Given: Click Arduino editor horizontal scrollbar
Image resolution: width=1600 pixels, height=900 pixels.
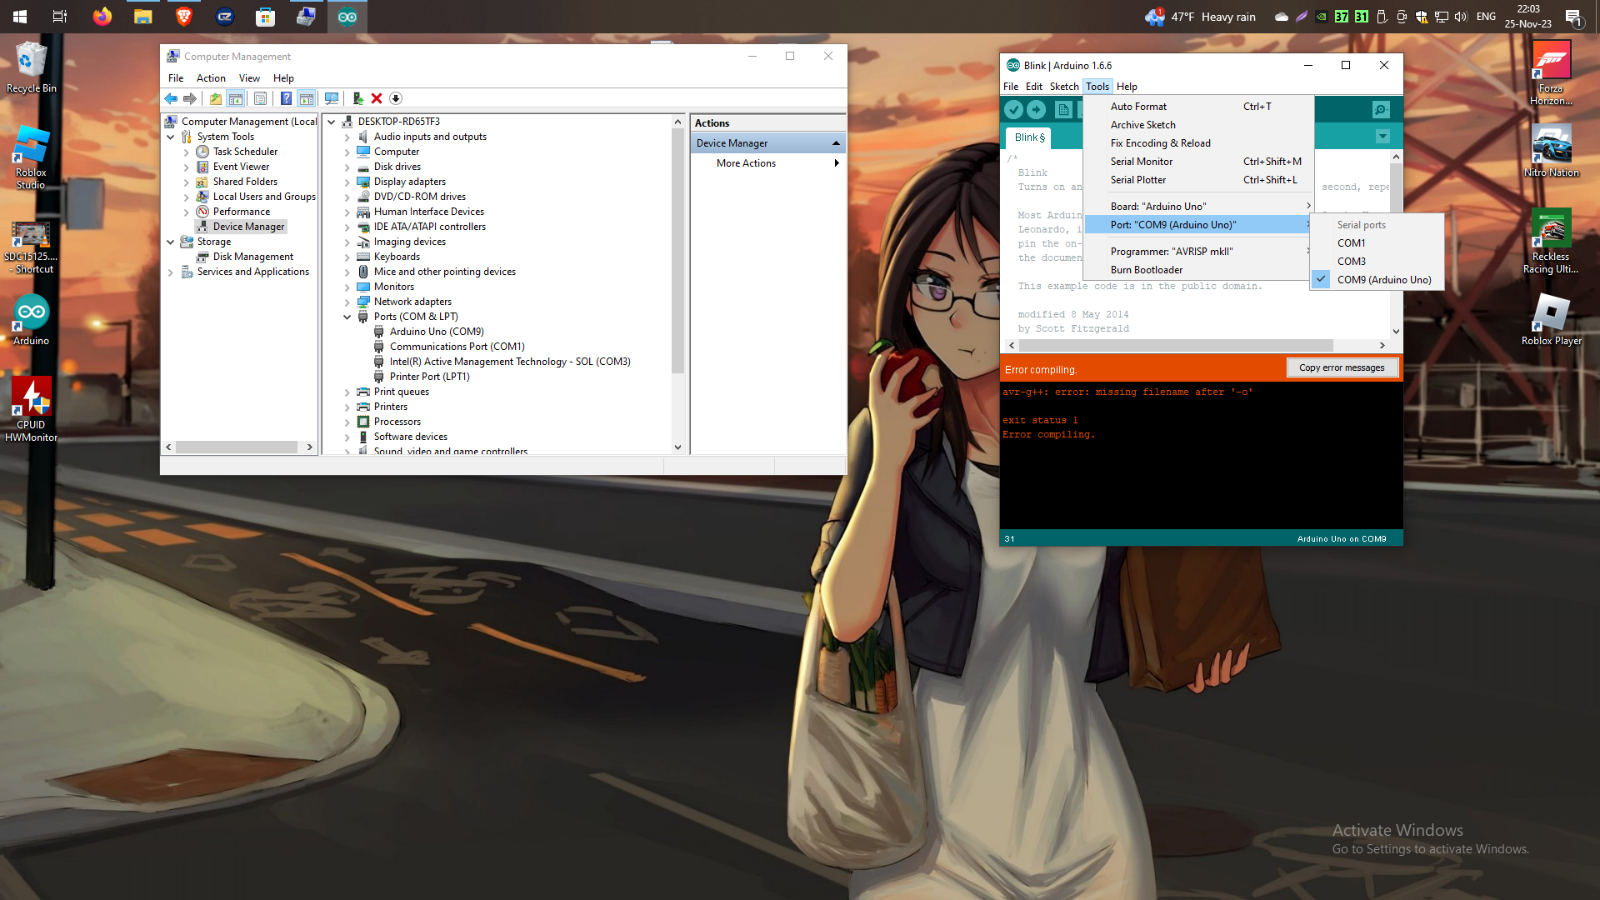Looking at the screenshot, I should pyautogui.click(x=1176, y=345).
